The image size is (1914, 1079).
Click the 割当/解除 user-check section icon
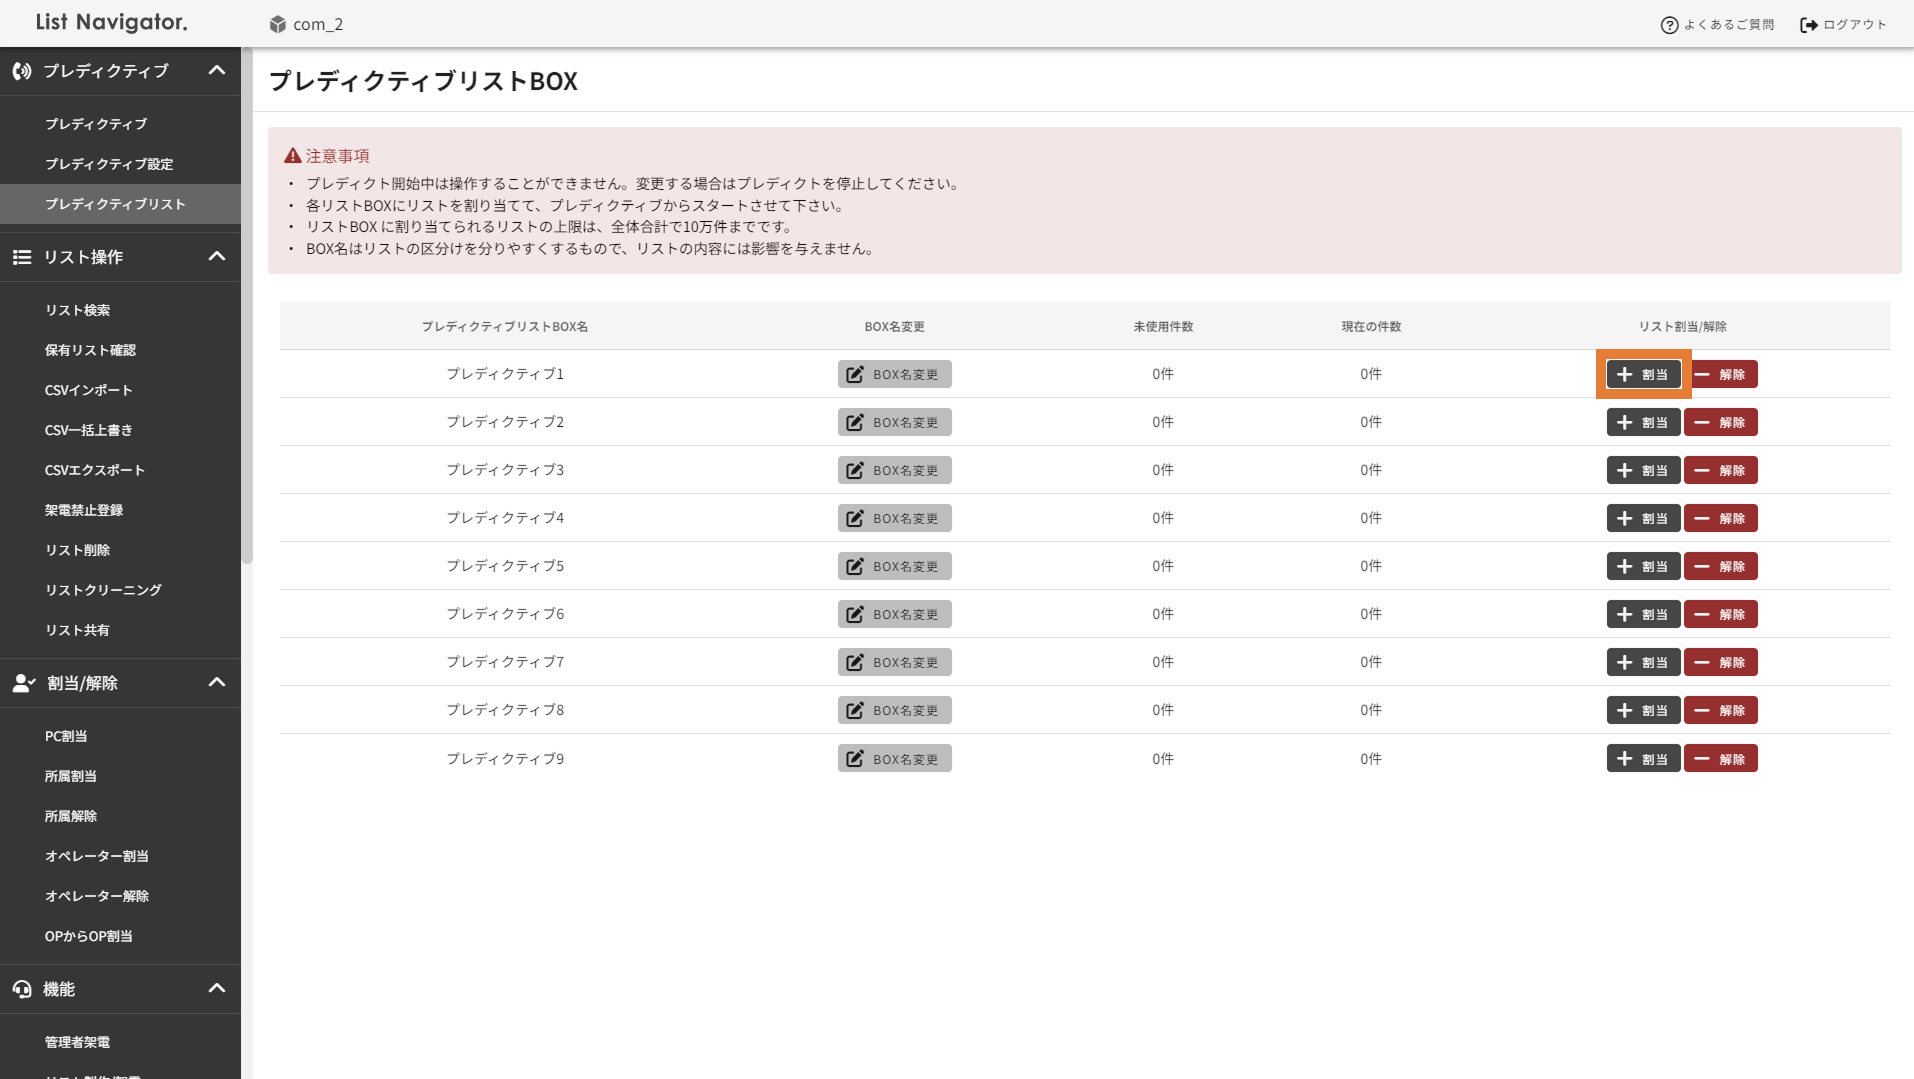(x=23, y=683)
